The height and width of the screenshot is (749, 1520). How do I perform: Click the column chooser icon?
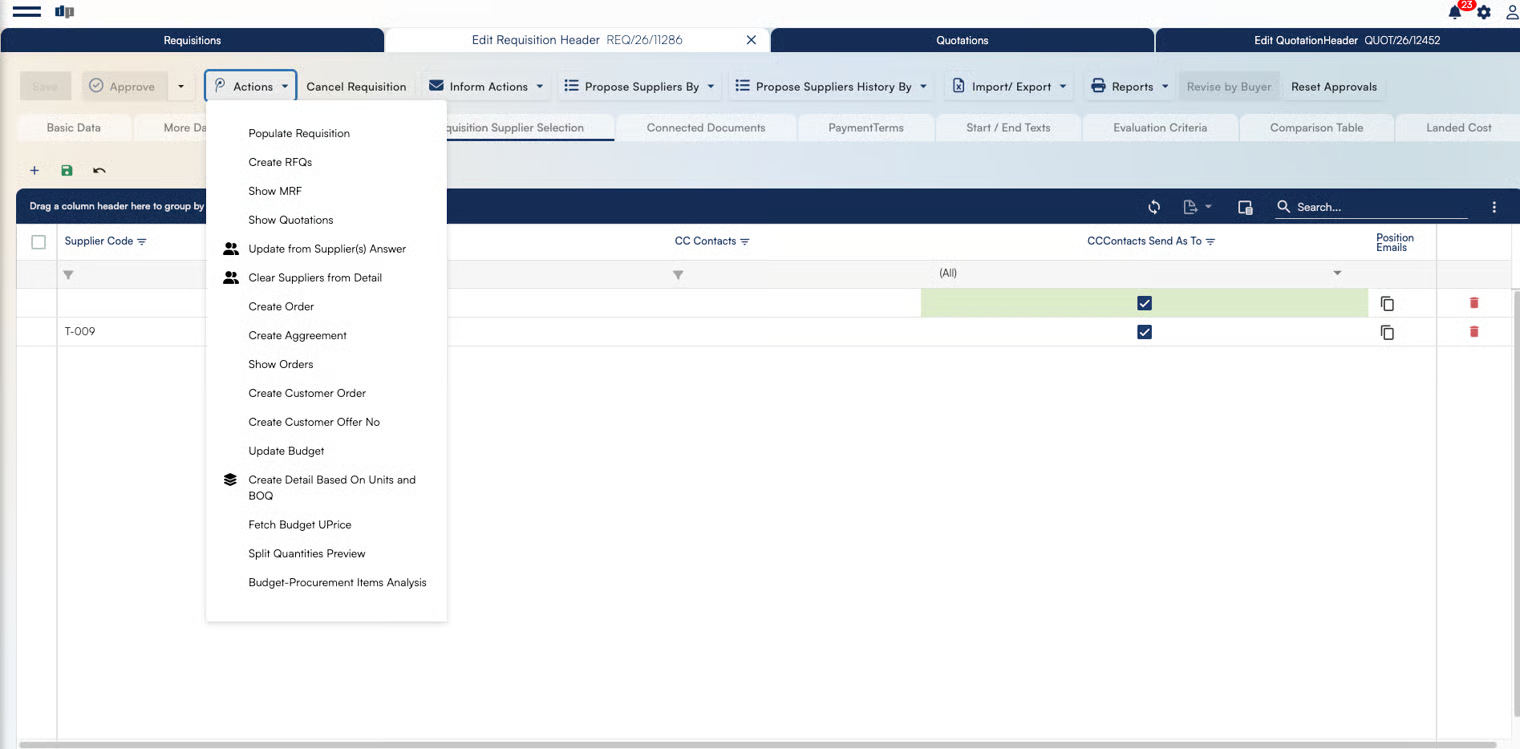pos(1245,207)
